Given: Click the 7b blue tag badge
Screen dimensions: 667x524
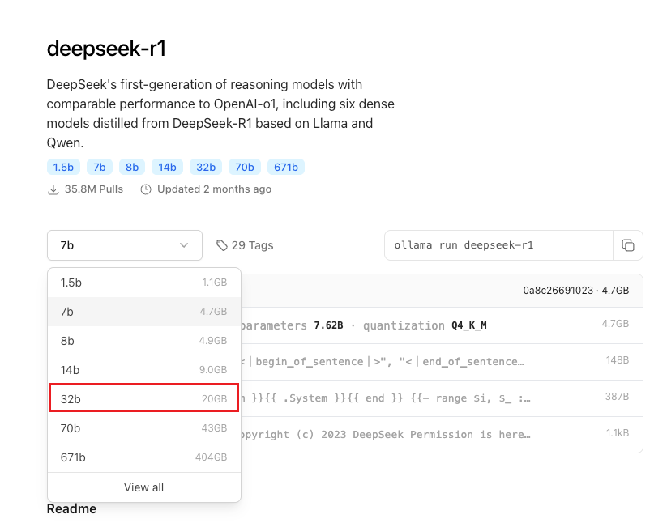Looking at the screenshot, I should pyautogui.click(x=100, y=167).
